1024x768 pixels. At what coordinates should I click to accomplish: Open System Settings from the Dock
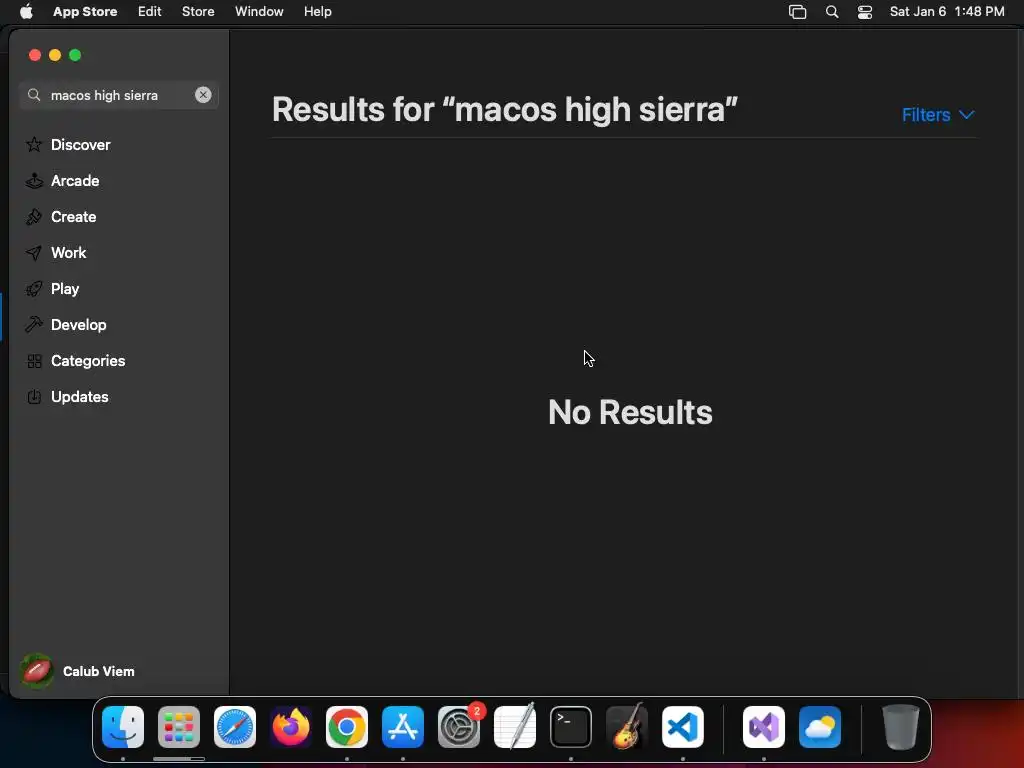458,727
